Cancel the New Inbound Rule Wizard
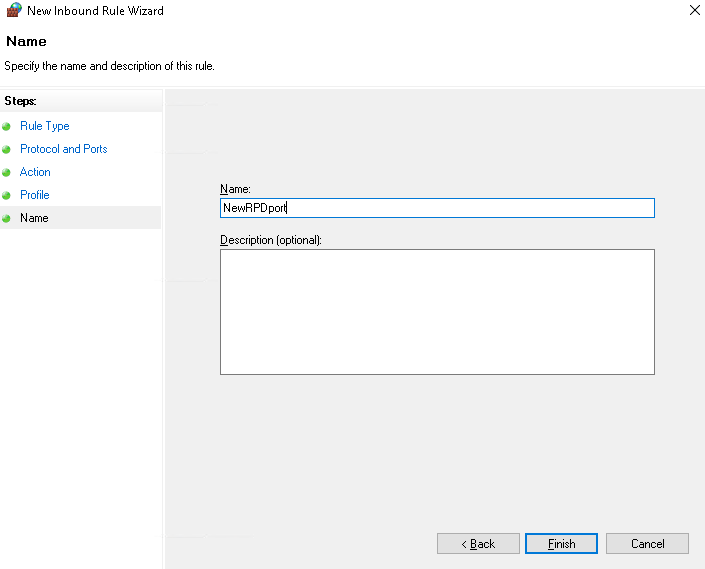The height and width of the screenshot is (569, 705). [x=647, y=544]
